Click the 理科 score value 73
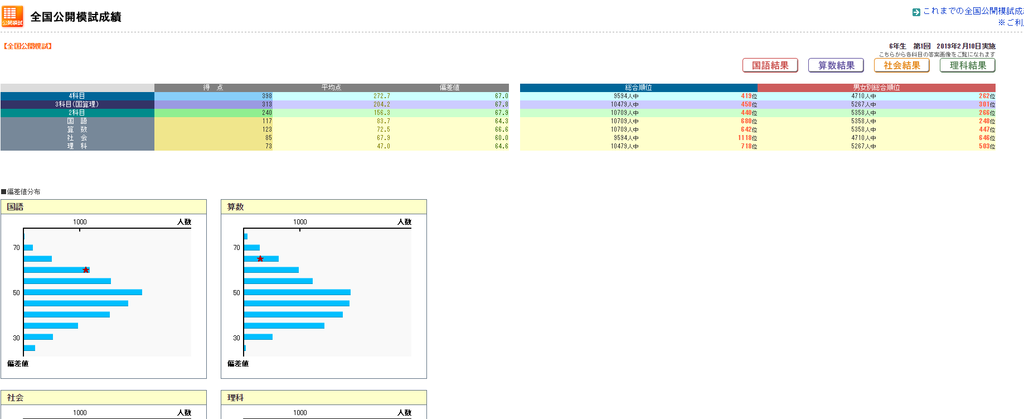This screenshot has width=1024, height=419. click(x=268, y=146)
